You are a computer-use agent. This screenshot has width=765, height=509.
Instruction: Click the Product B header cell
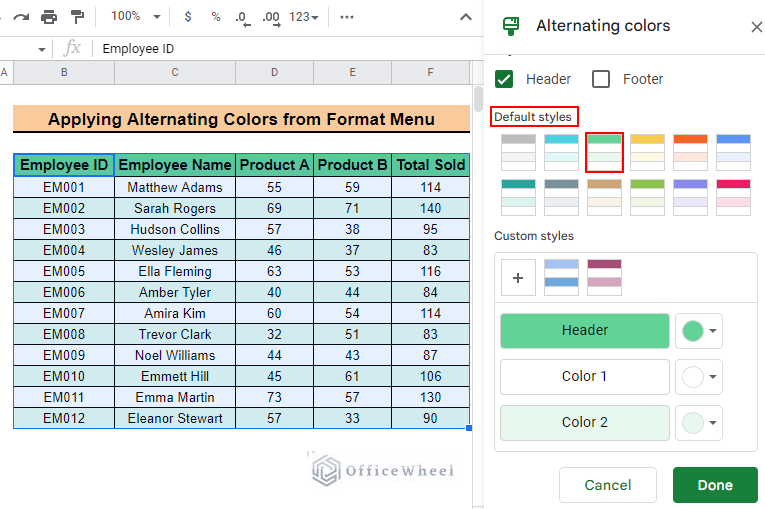point(352,165)
